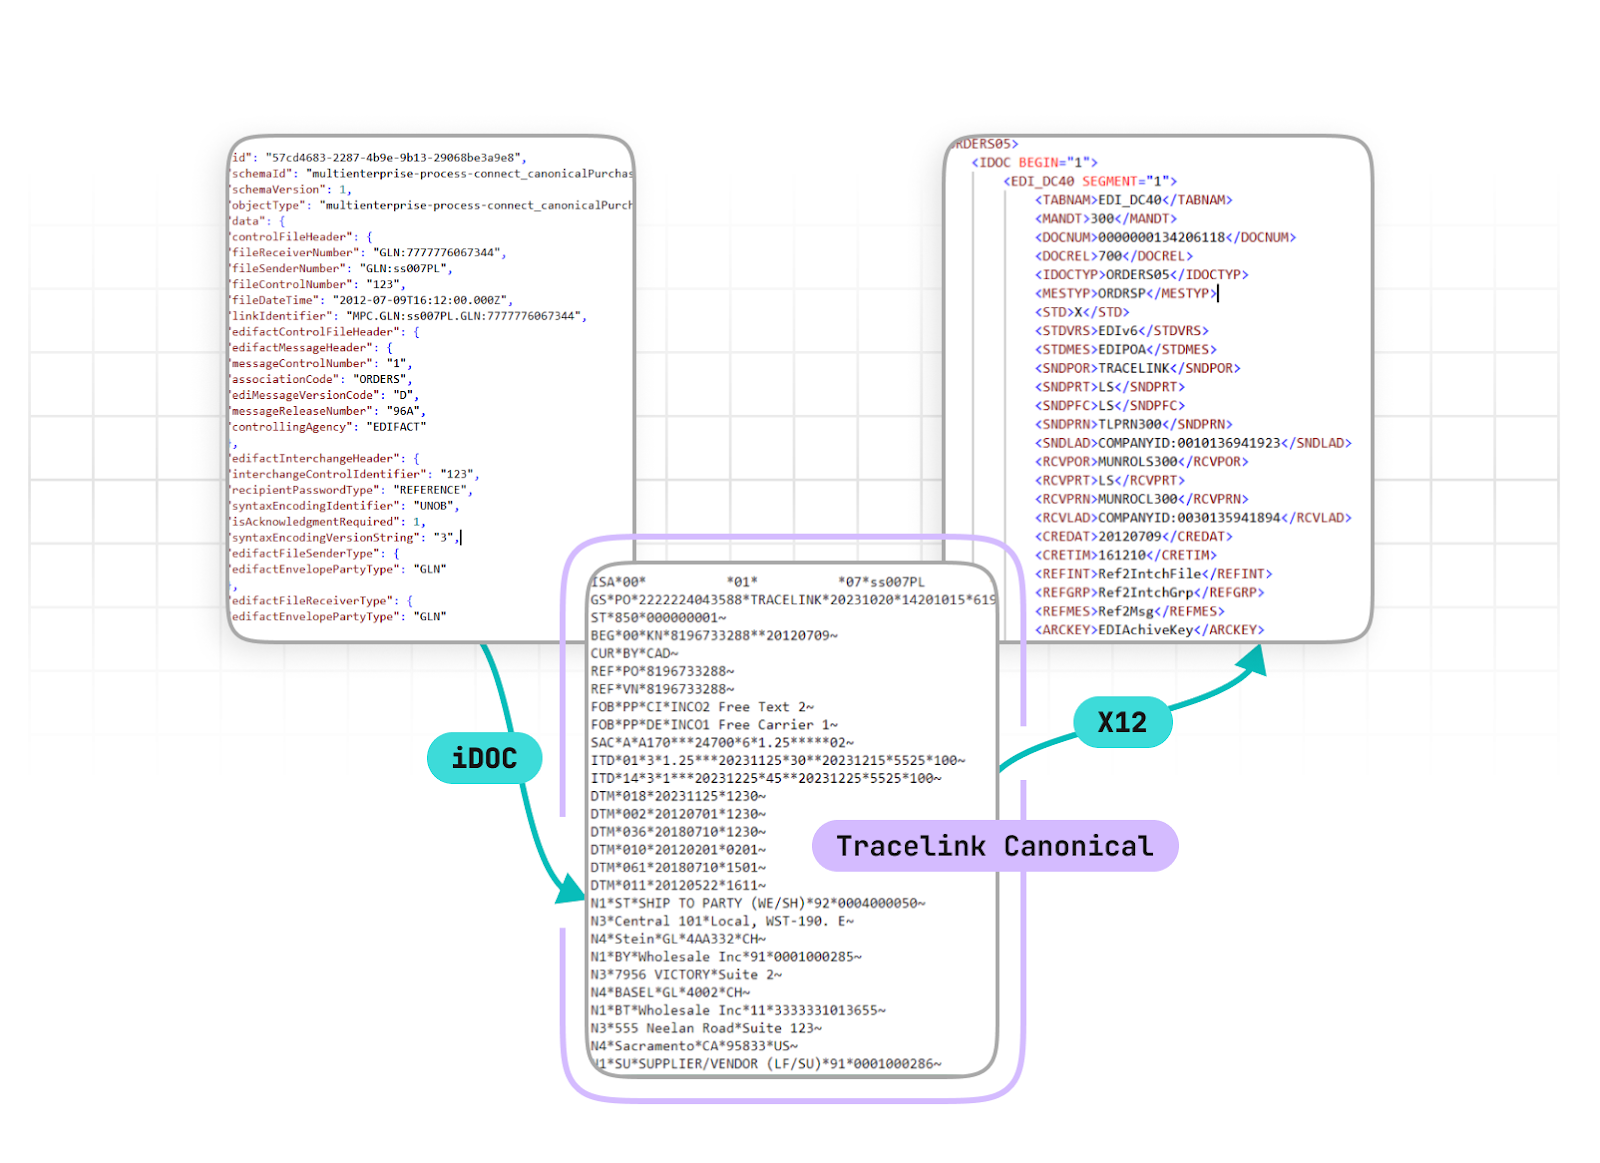Select the REF*VN*8196733288~ line
The height and width of the screenshot is (1163, 1600).
[662, 690]
